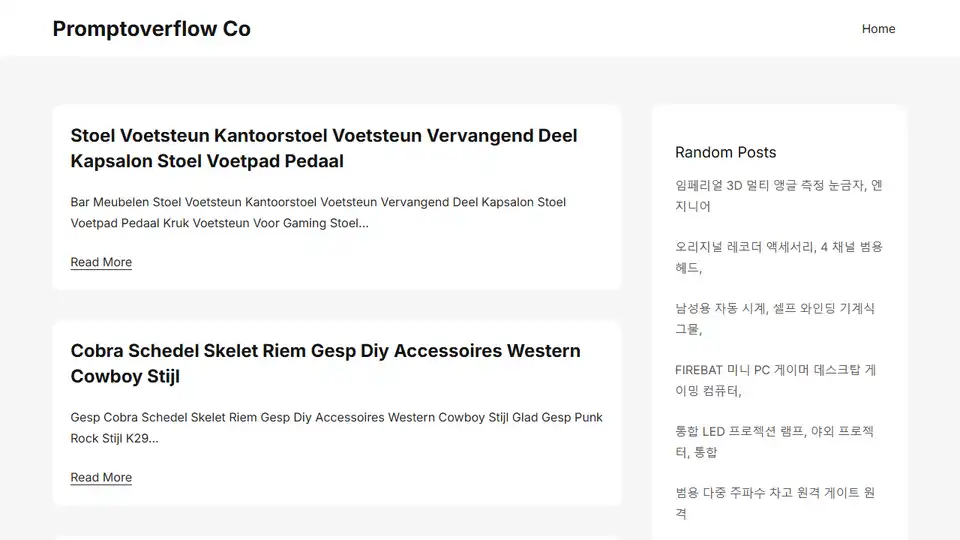Click the Promptoverflow Co site title
Screen dimensions: 960x540
point(151,29)
